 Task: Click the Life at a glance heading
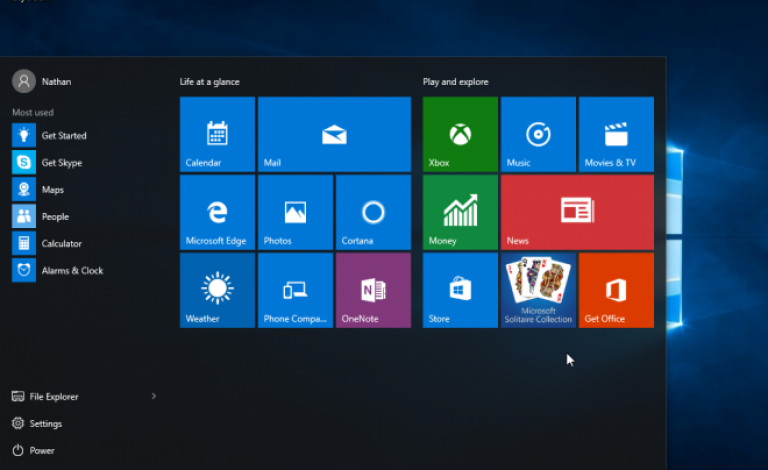tap(210, 82)
